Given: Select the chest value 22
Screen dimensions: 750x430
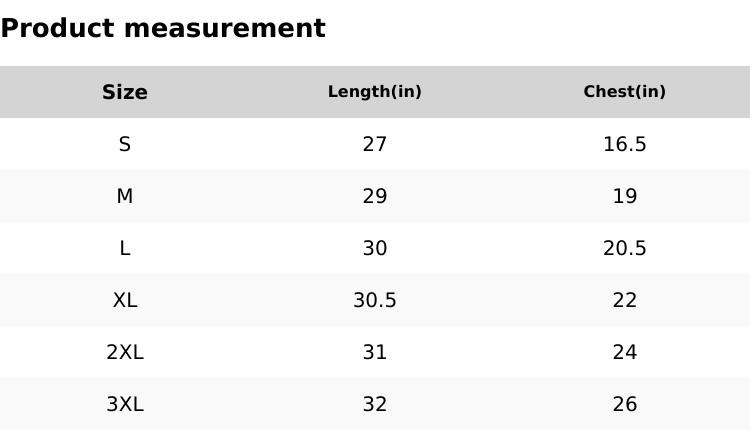Looking at the screenshot, I should [x=625, y=300].
